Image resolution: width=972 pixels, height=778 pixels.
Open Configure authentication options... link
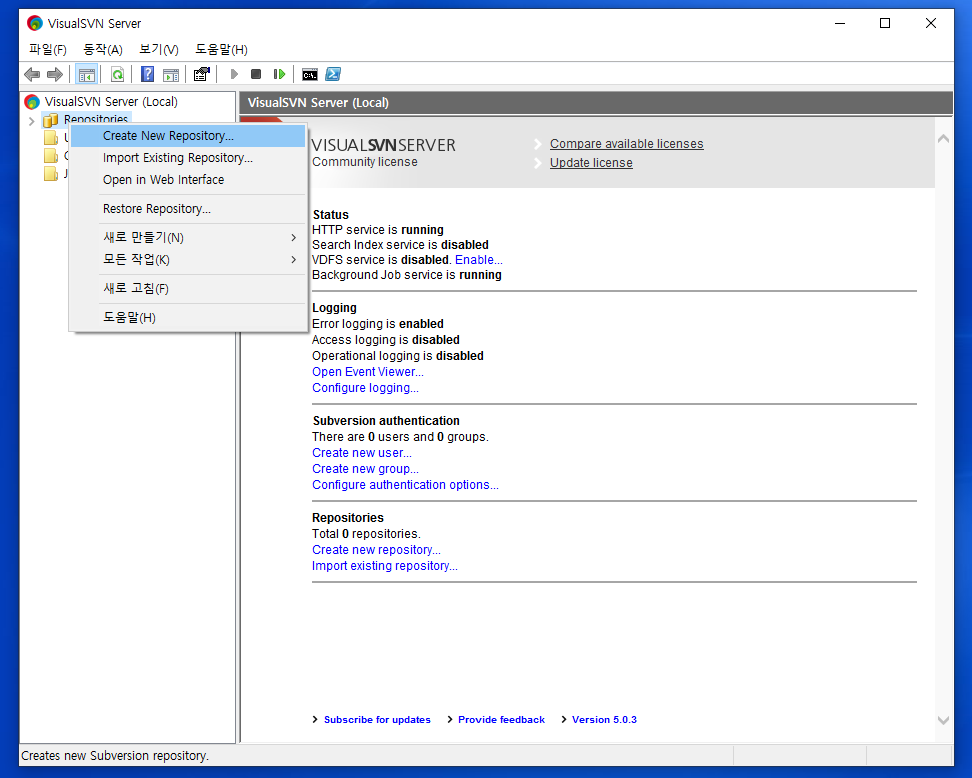tap(405, 485)
